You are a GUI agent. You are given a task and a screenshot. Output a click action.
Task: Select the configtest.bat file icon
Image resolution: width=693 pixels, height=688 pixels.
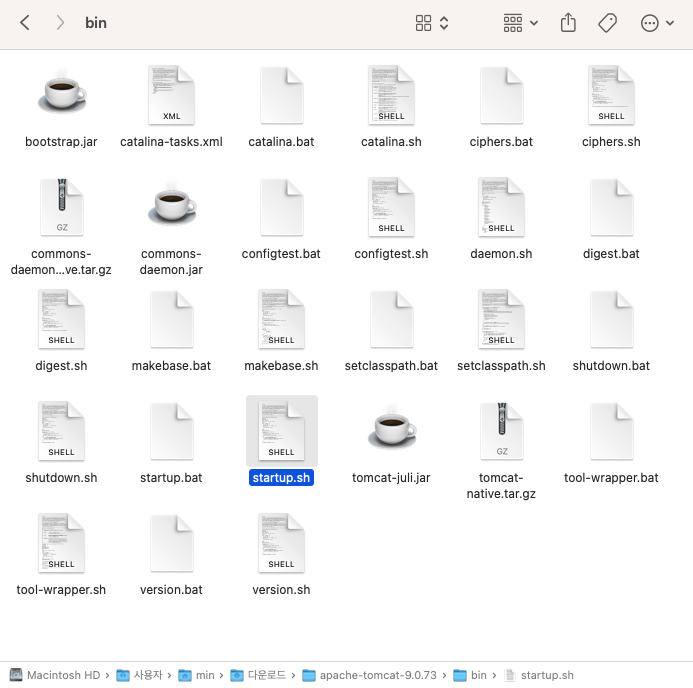(282, 207)
